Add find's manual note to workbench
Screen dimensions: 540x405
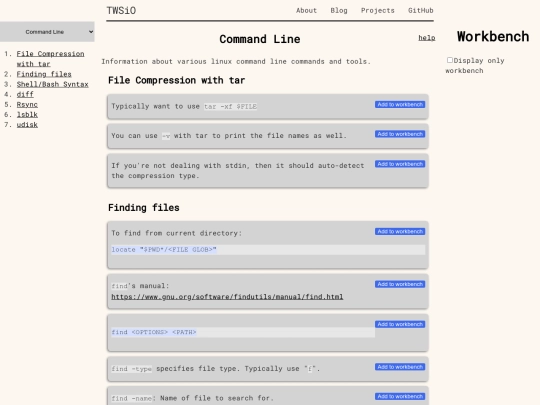[400, 284]
